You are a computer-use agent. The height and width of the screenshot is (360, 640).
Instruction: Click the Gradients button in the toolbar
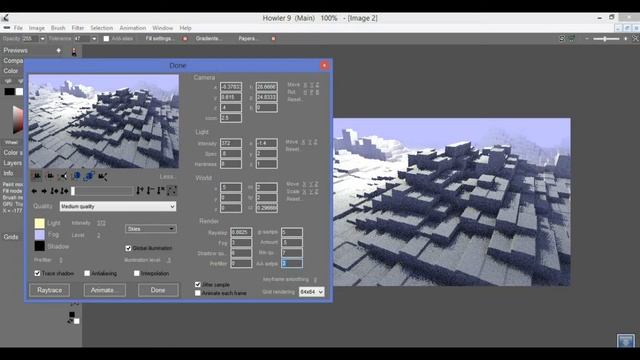pyautogui.click(x=209, y=39)
